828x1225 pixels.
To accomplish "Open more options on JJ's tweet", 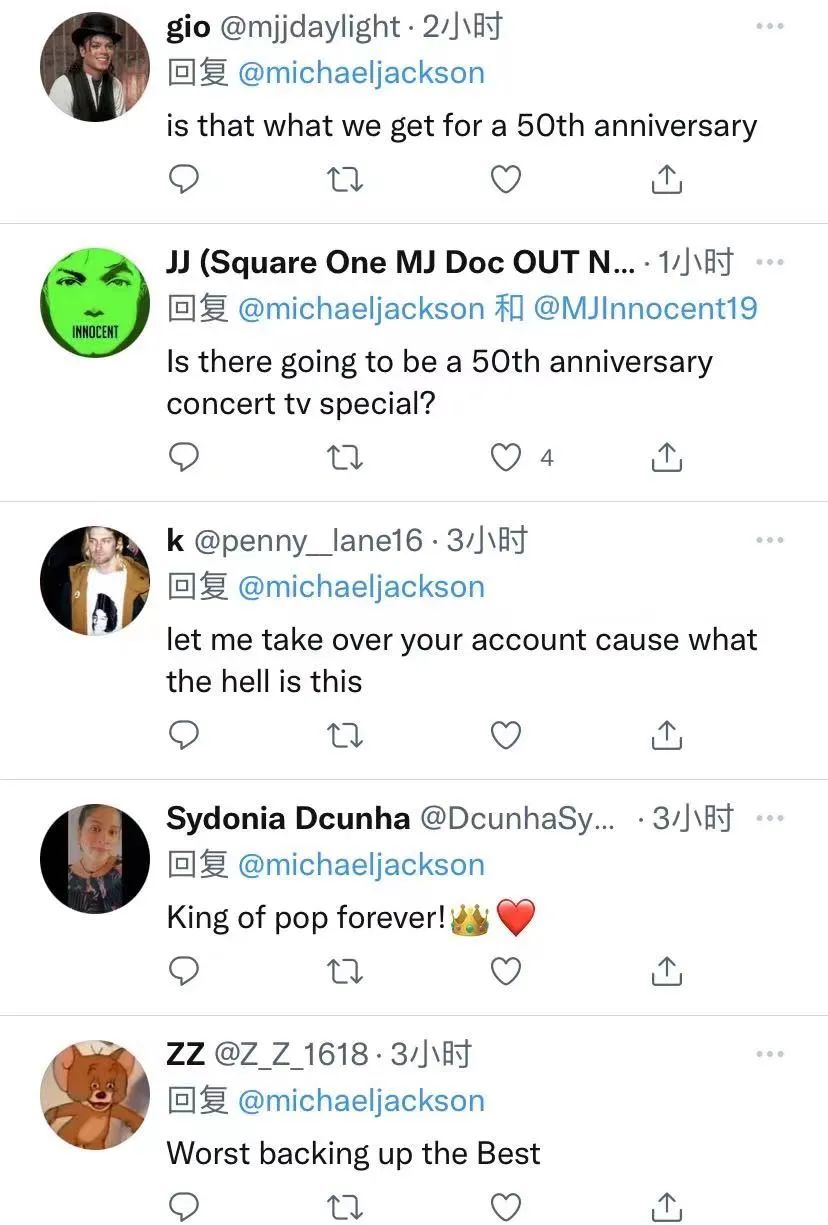I will coord(769,262).
